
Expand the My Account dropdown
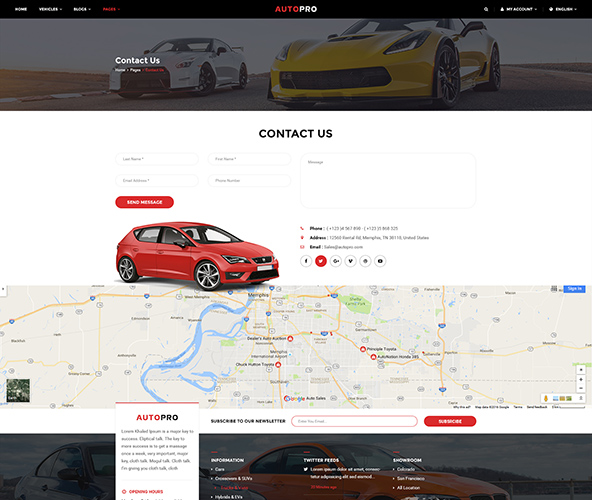(518, 9)
